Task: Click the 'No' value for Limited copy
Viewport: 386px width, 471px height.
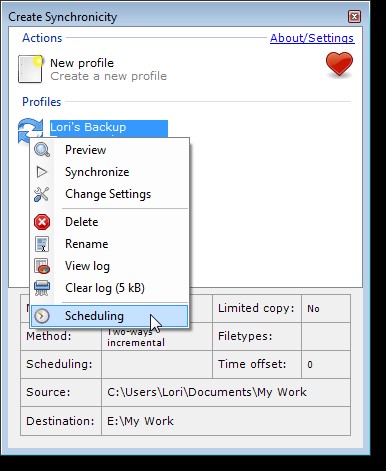Action: pos(313,309)
